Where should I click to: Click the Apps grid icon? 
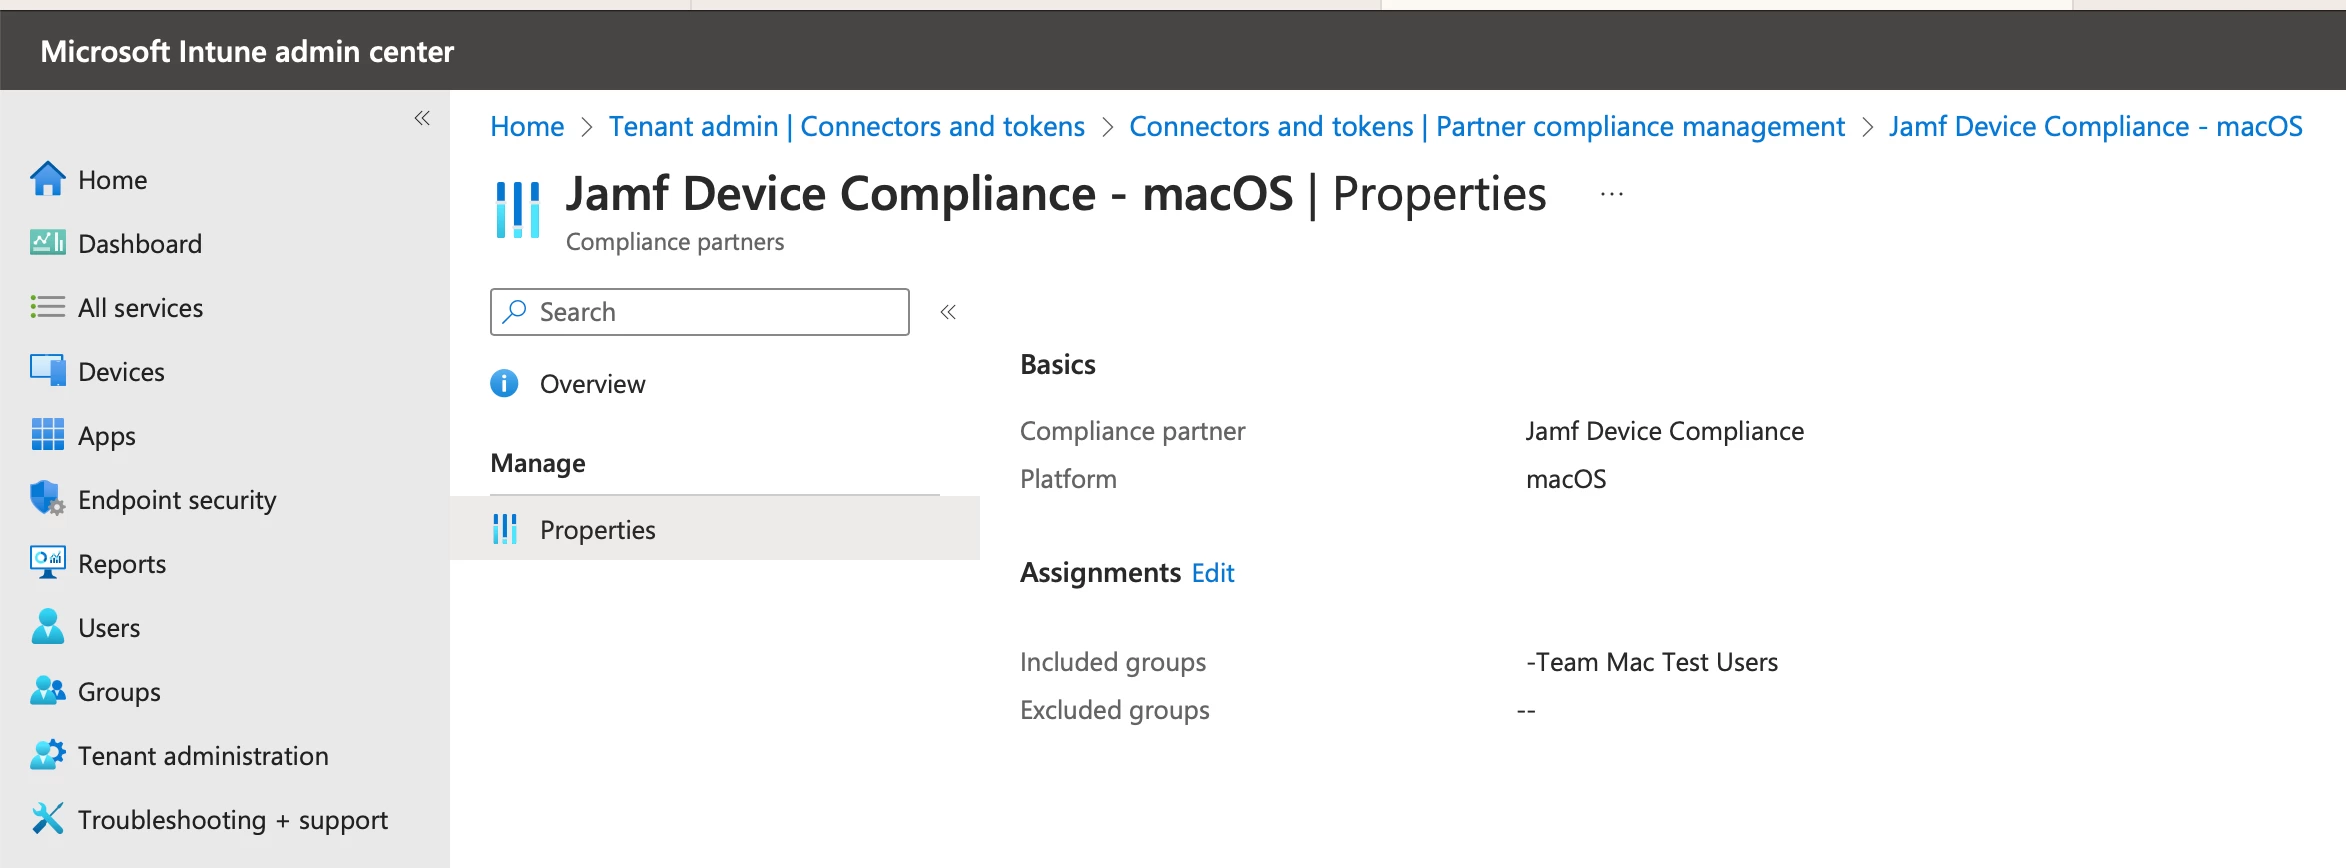(48, 435)
